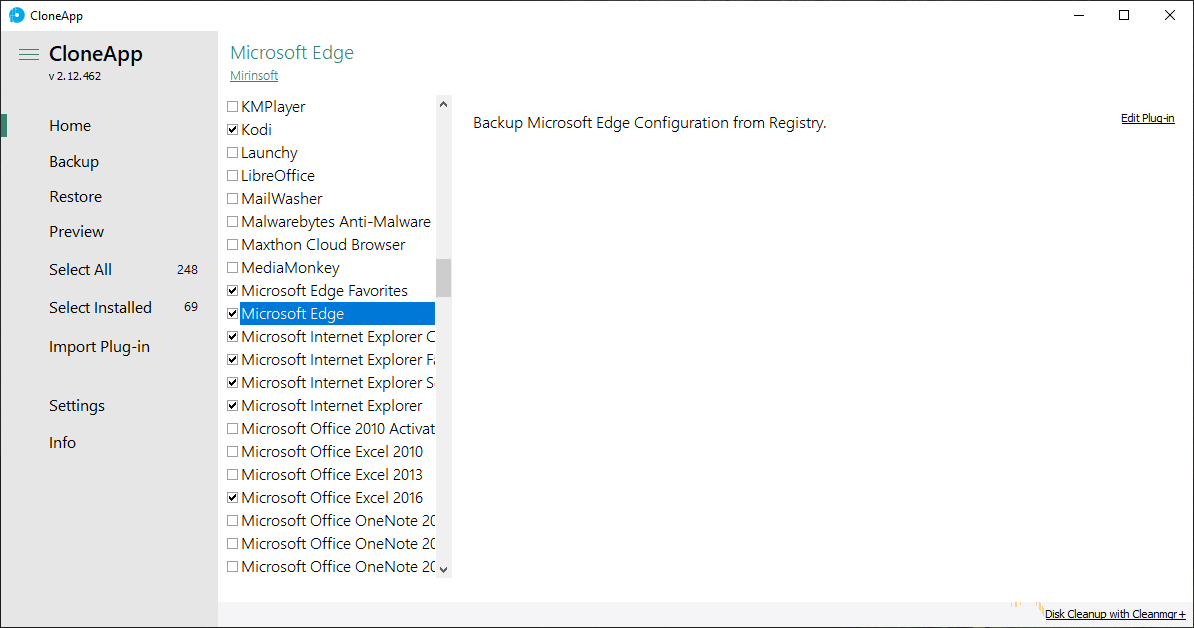Check Microsoft Office Excel 2010 checkbox
This screenshot has height=628, width=1194.
tap(232, 451)
